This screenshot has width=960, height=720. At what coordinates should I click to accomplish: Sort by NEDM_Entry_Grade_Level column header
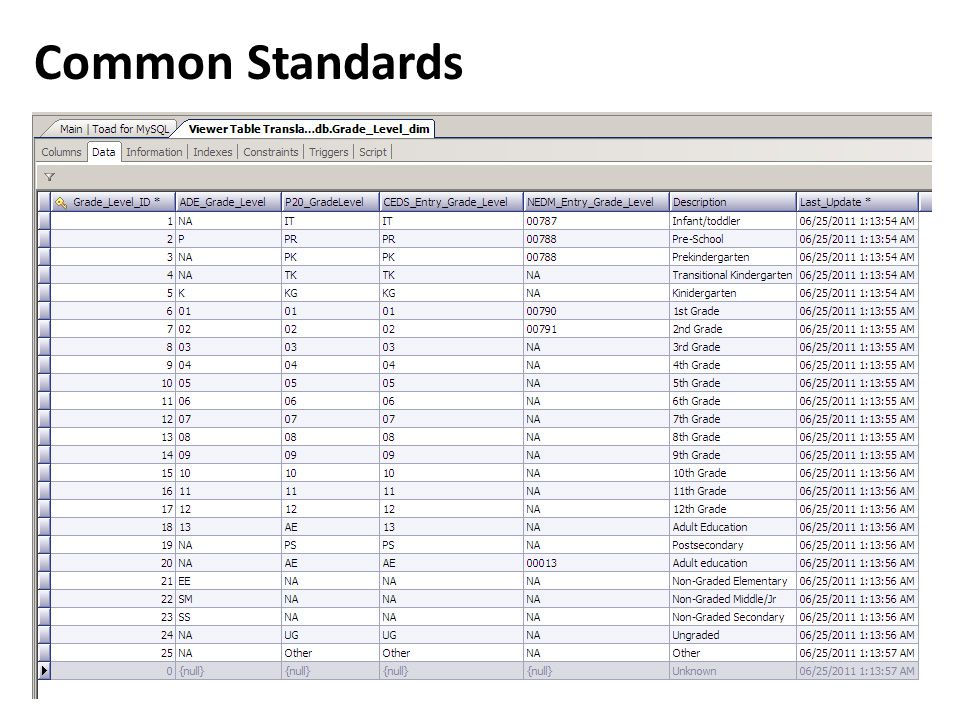point(596,202)
